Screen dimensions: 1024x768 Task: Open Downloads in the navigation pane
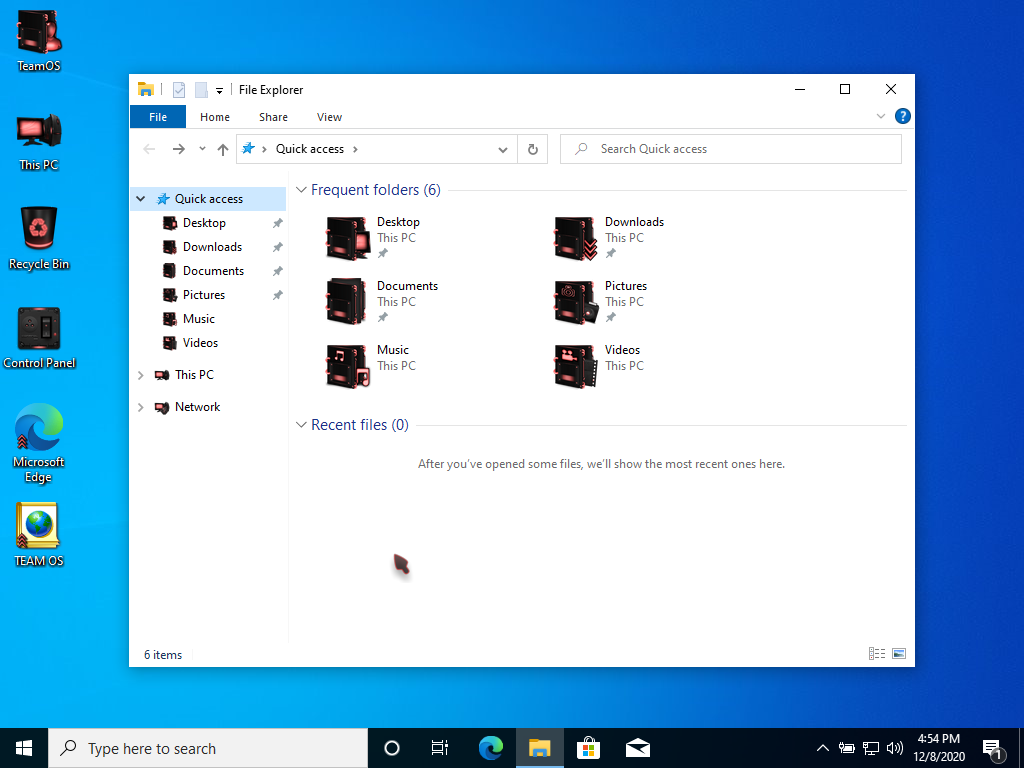pos(212,247)
